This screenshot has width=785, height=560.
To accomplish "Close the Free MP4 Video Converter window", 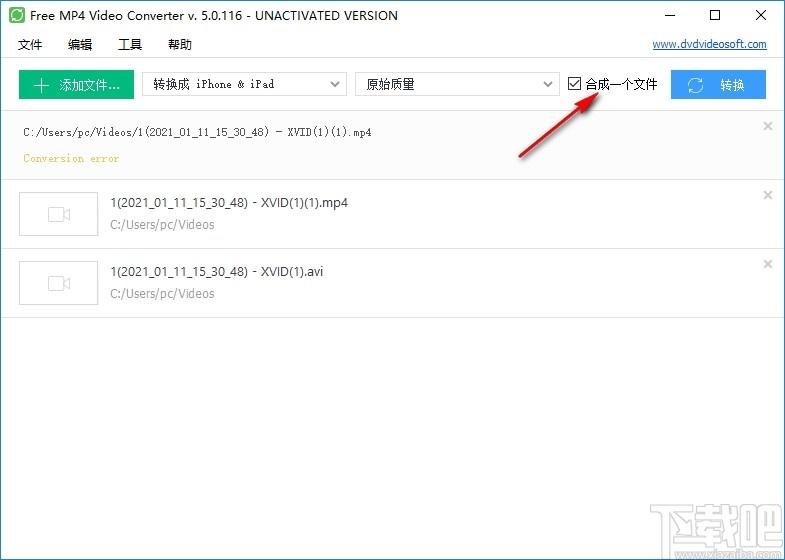I will 761,15.
